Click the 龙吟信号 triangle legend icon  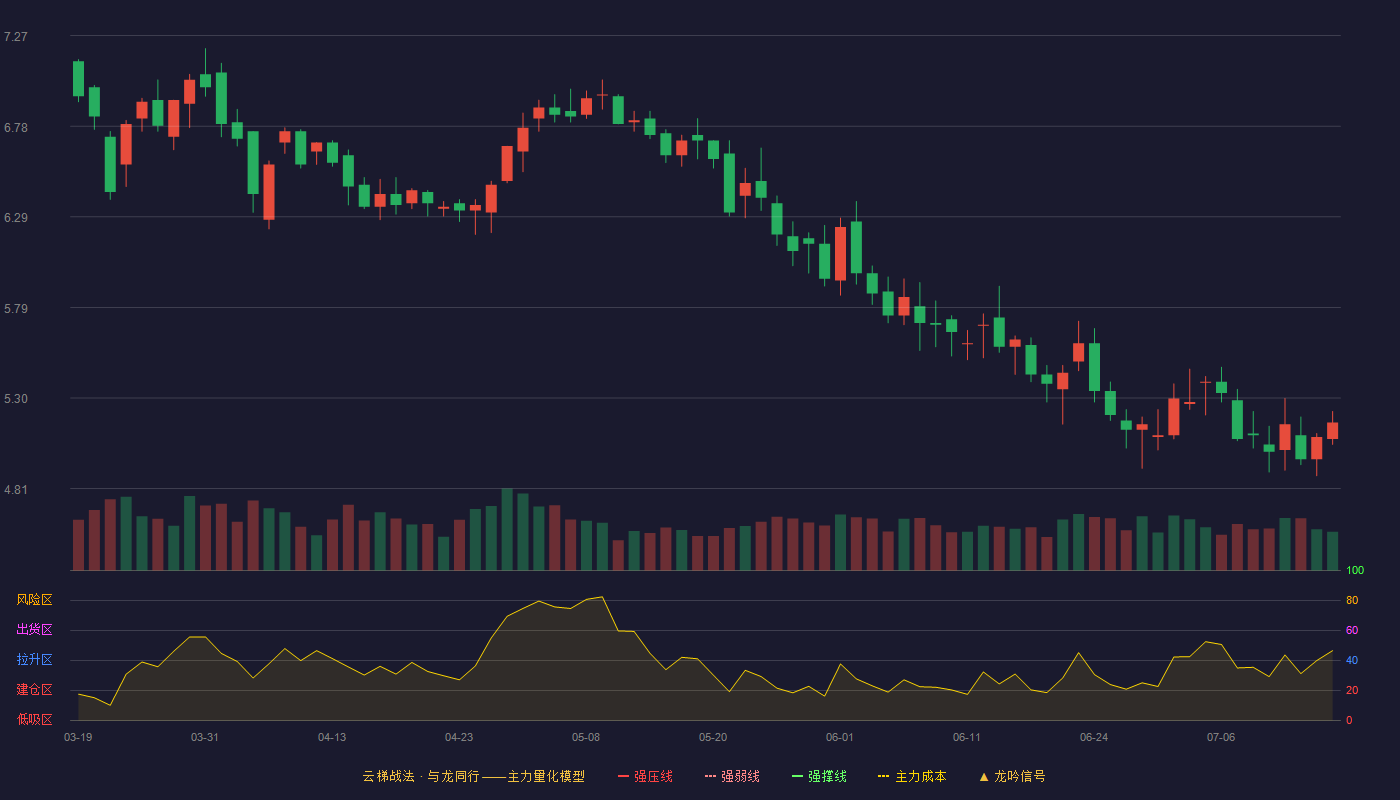click(x=984, y=776)
